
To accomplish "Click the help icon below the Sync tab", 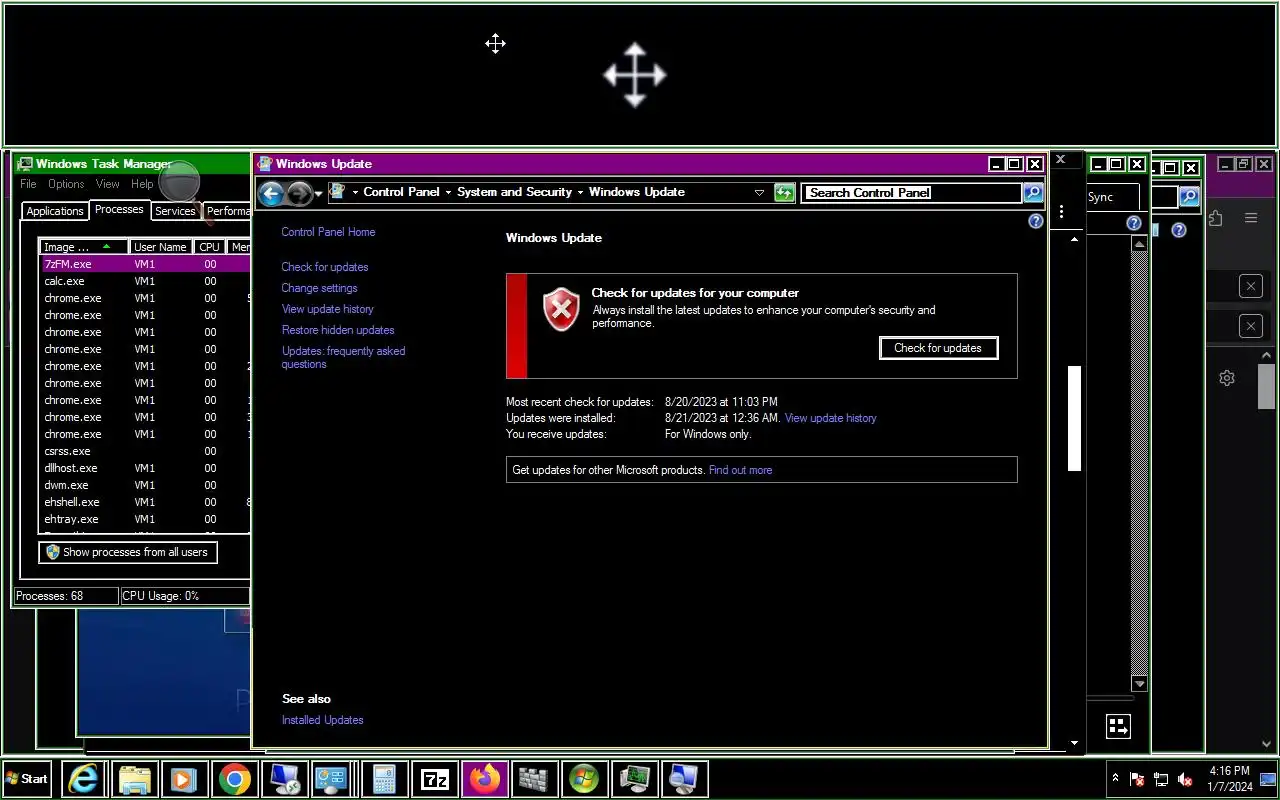I will pyautogui.click(x=1134, y=224).
